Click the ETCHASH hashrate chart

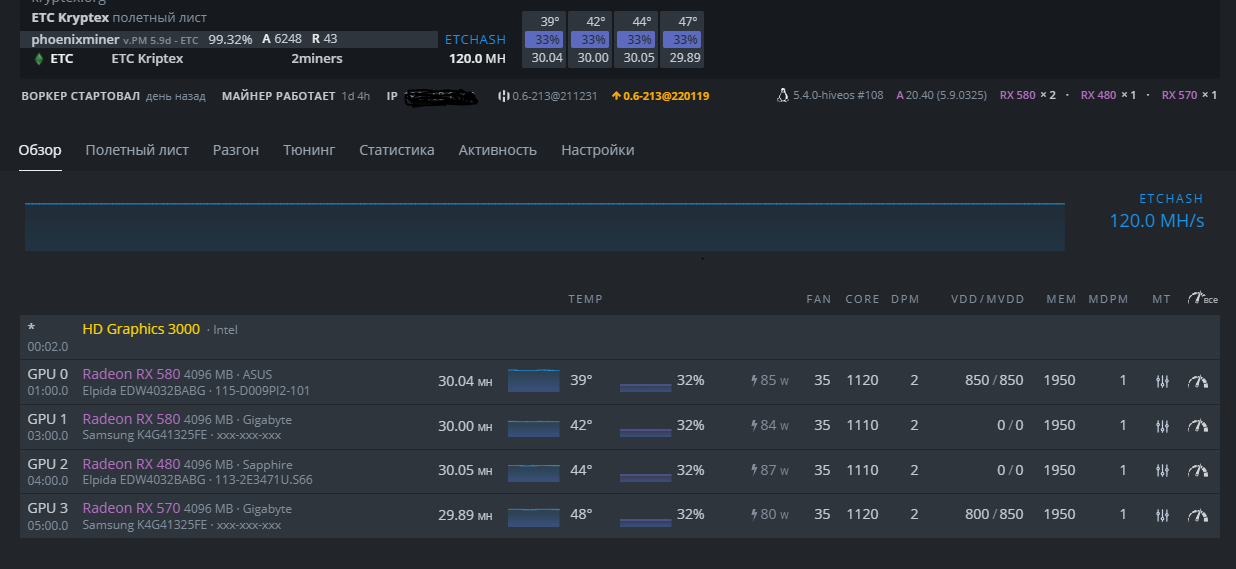(545, 226)
